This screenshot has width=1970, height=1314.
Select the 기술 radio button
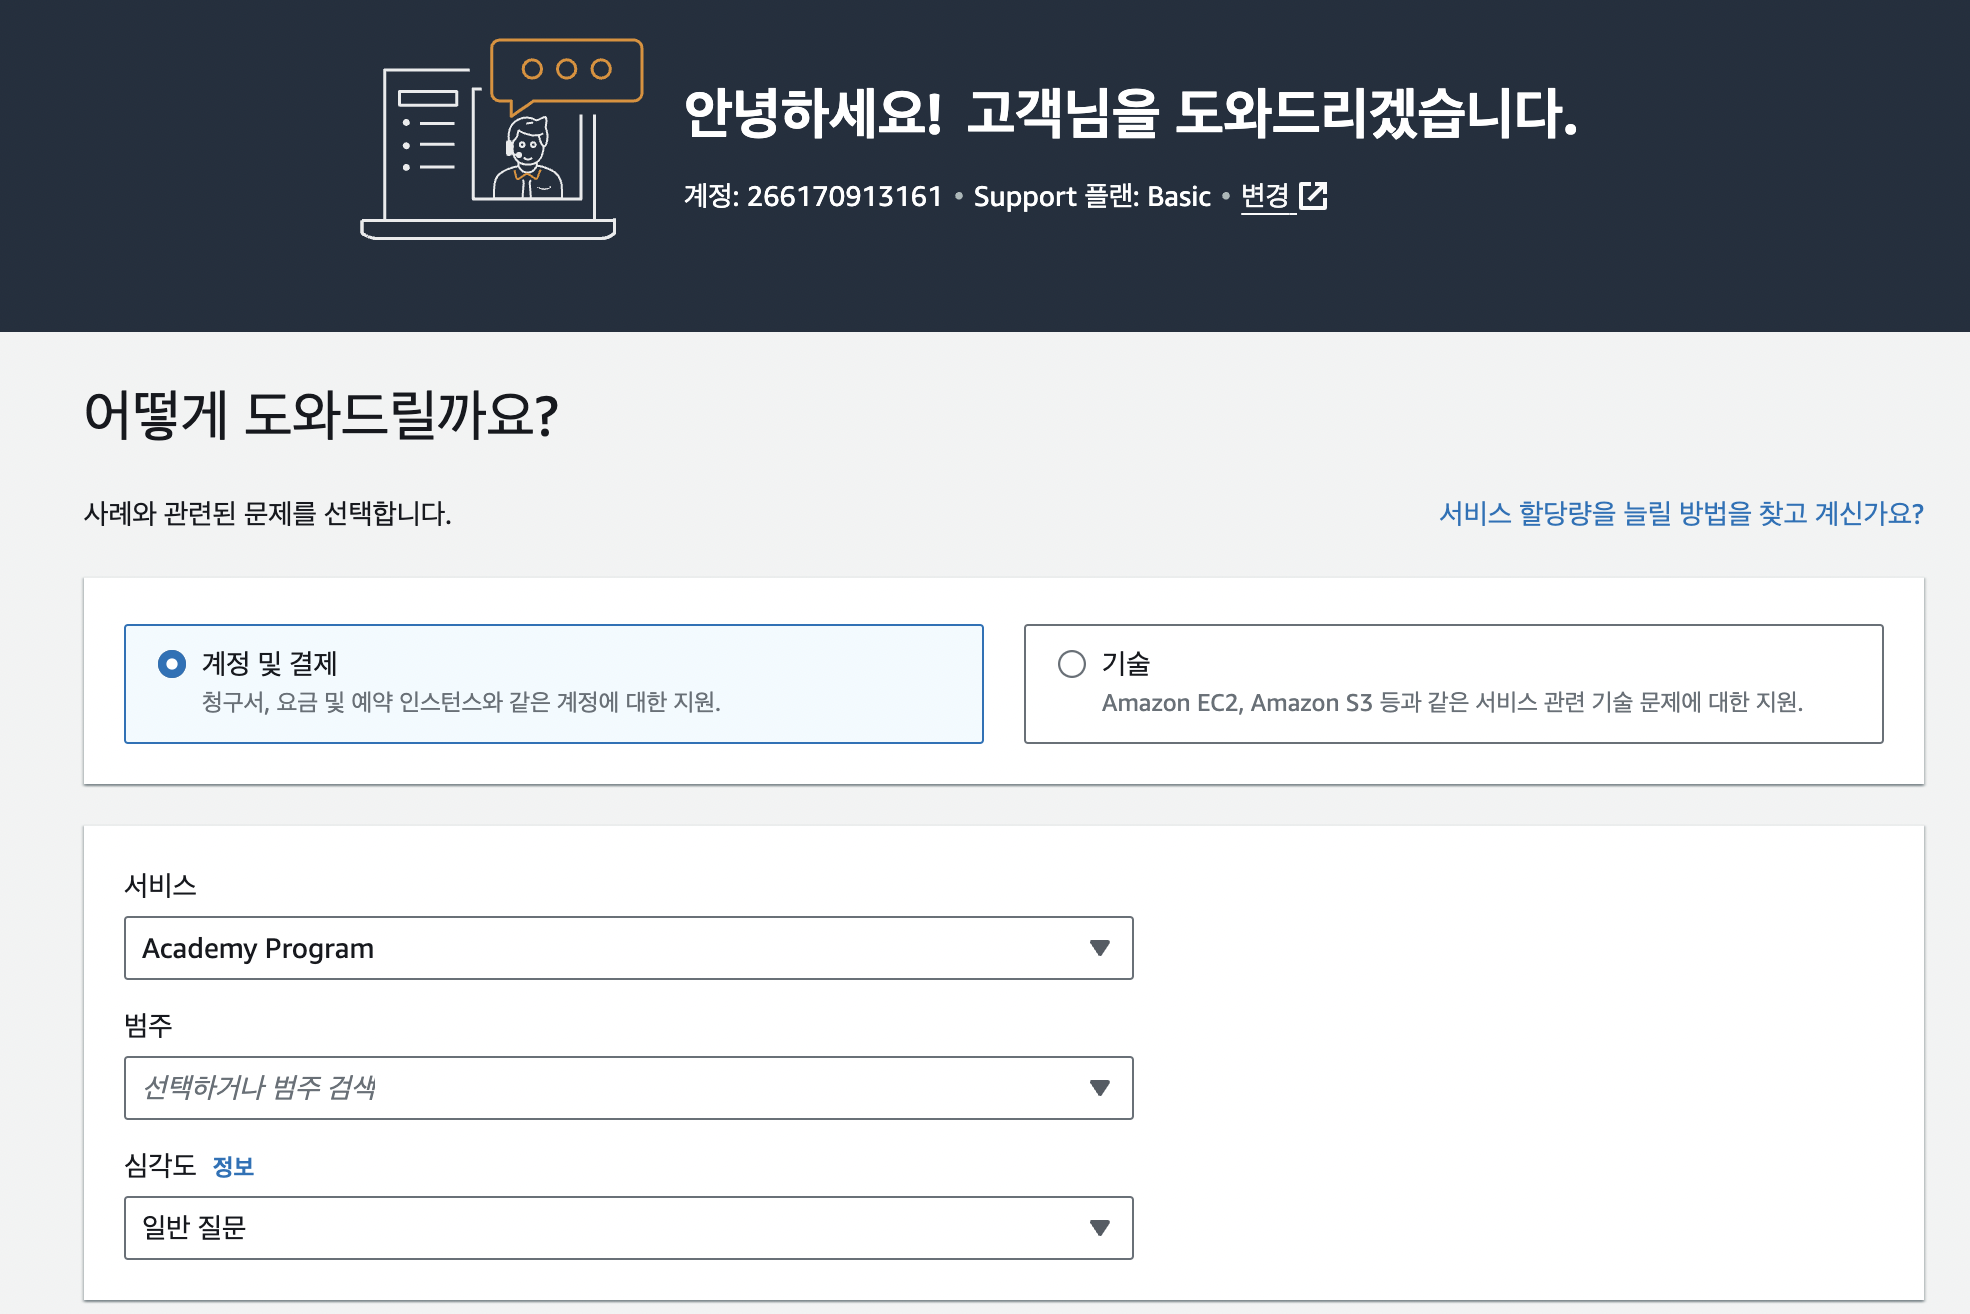click(x=1071, y=664)
